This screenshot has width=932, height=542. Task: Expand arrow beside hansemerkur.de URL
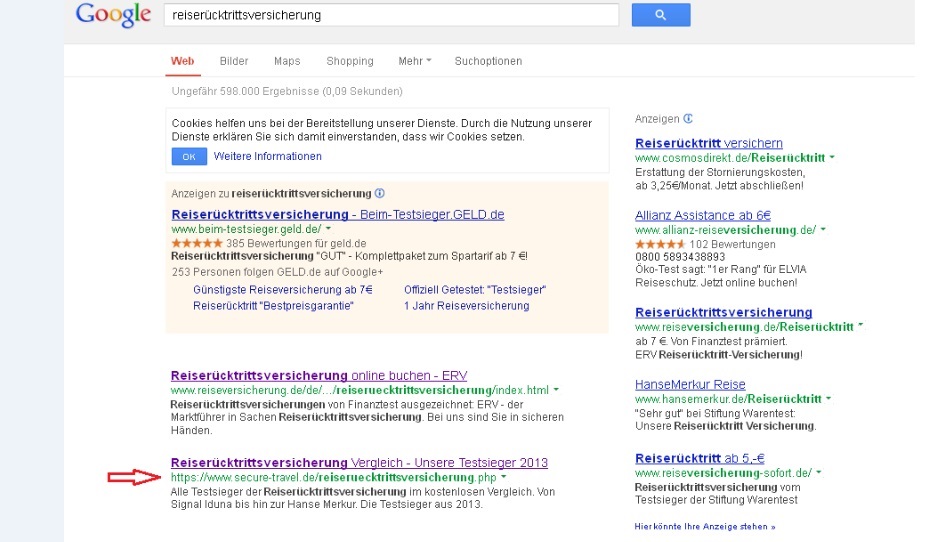point(829,398)
